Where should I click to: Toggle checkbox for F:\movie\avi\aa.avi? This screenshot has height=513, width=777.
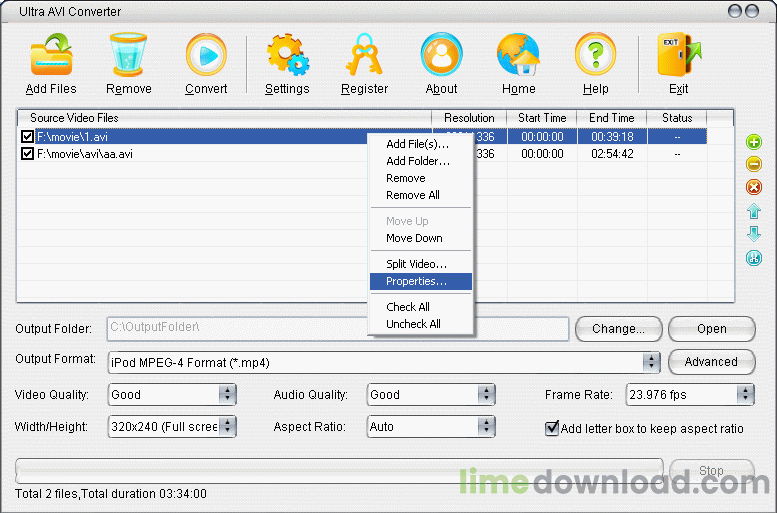coord(28,154)
